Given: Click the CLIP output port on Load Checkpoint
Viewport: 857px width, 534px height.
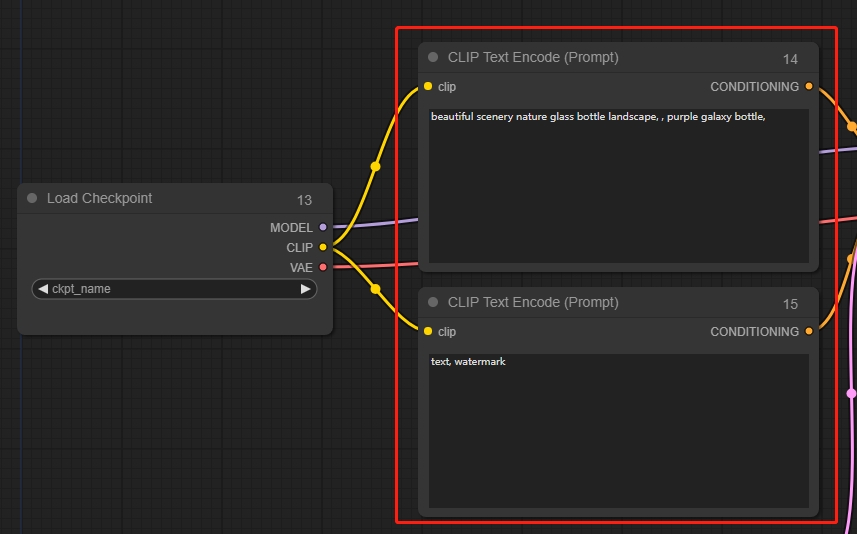Looking at the screenshot, I should [322, 247].
